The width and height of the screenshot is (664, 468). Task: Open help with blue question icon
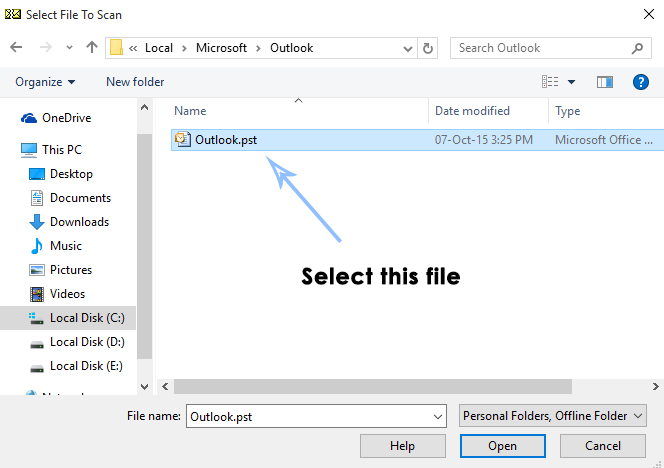[x=641, y=82]
